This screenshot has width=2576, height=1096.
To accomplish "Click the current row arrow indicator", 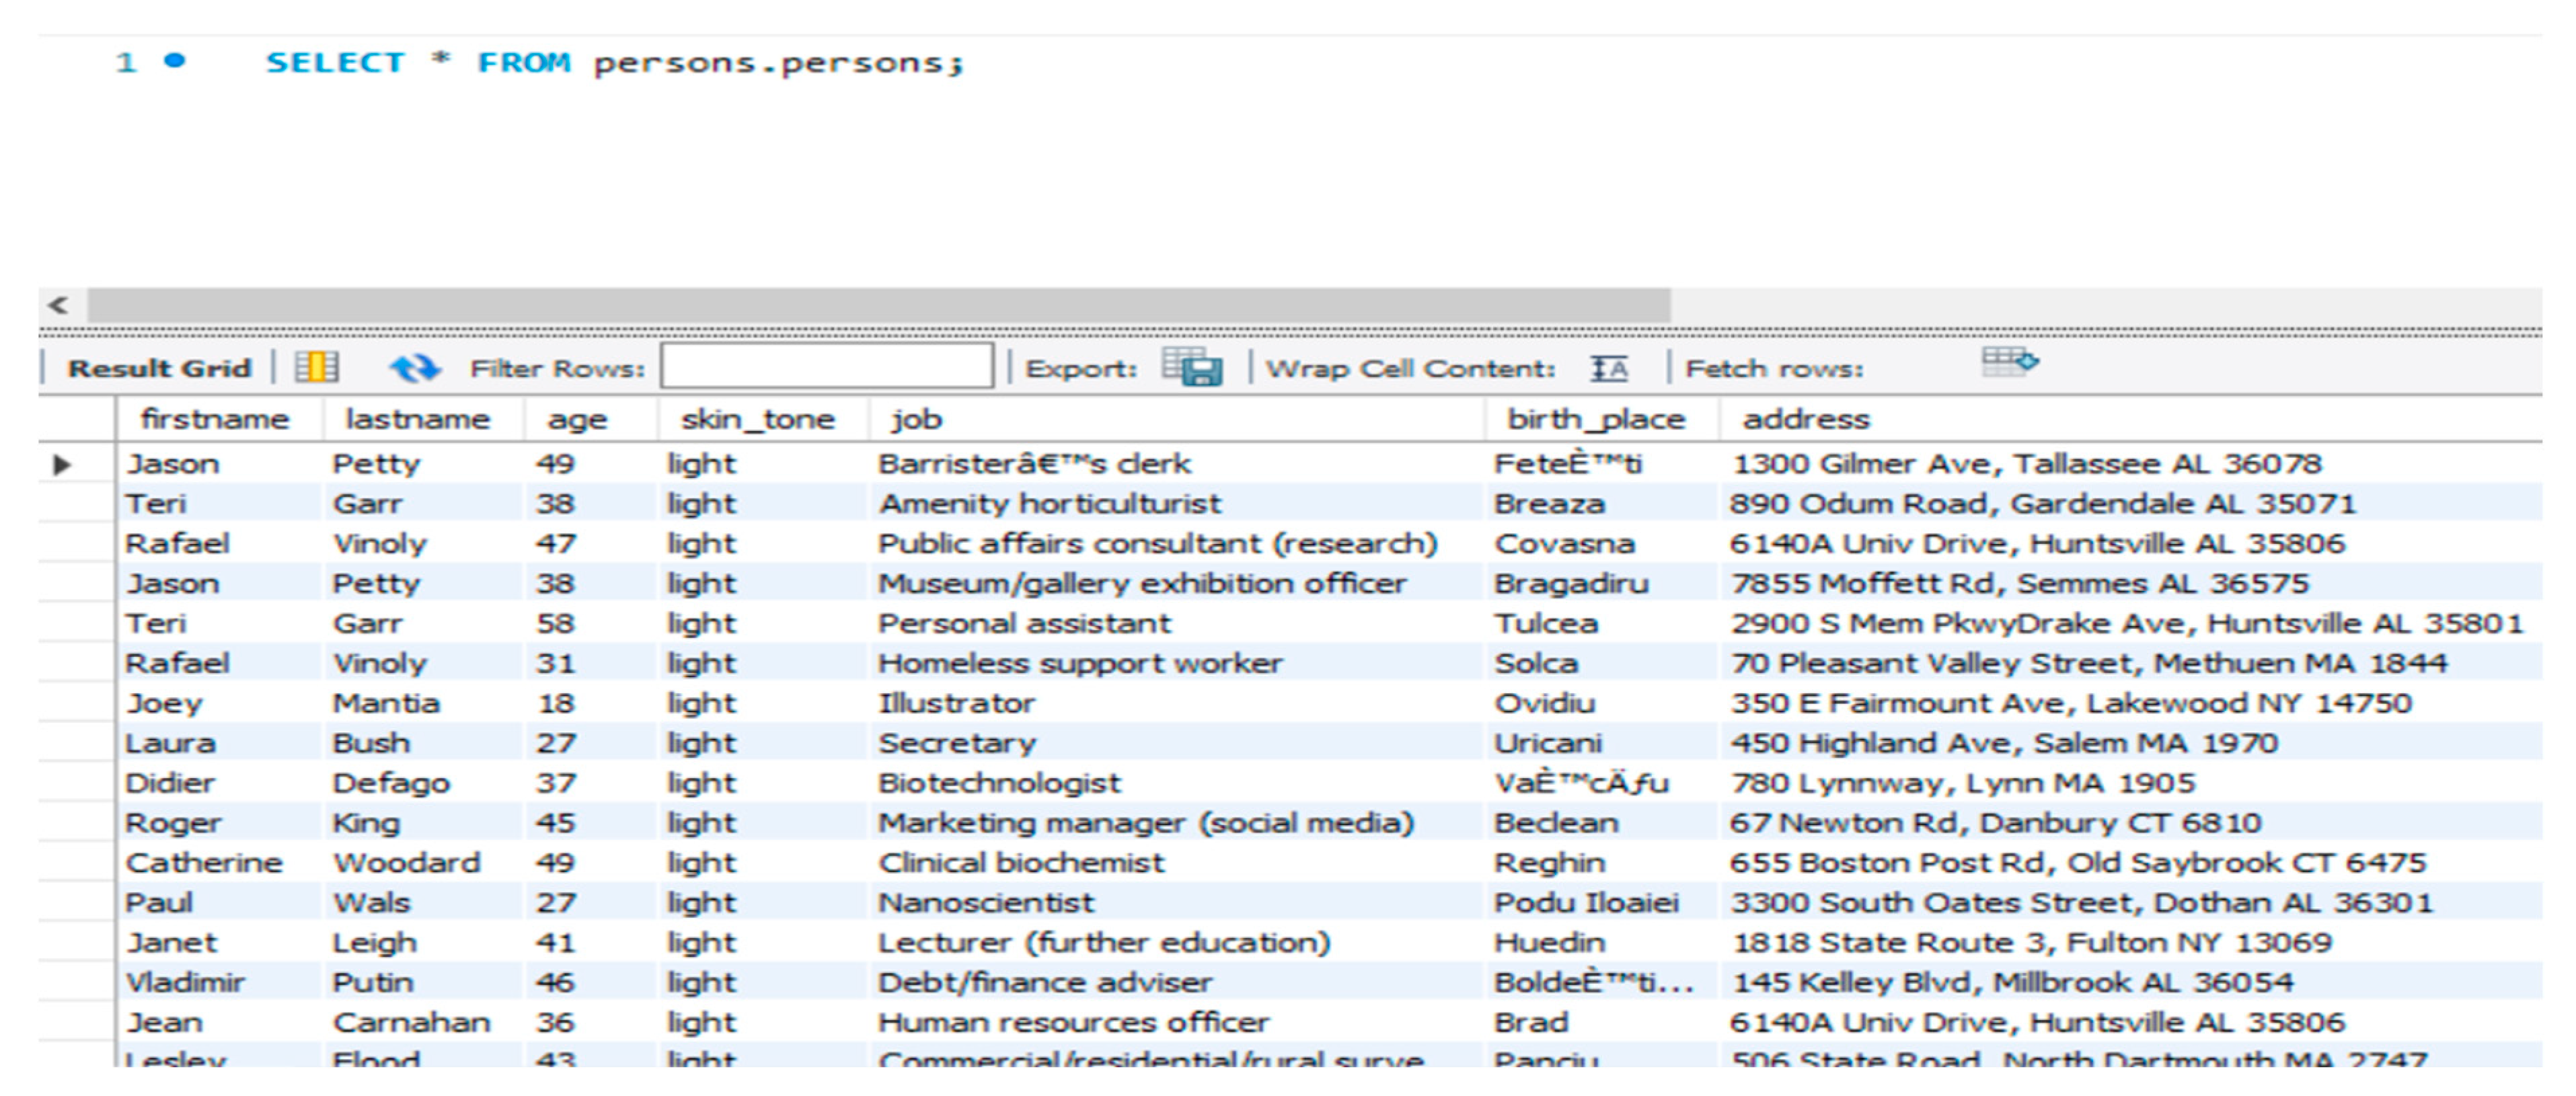I will pos(62,464).
